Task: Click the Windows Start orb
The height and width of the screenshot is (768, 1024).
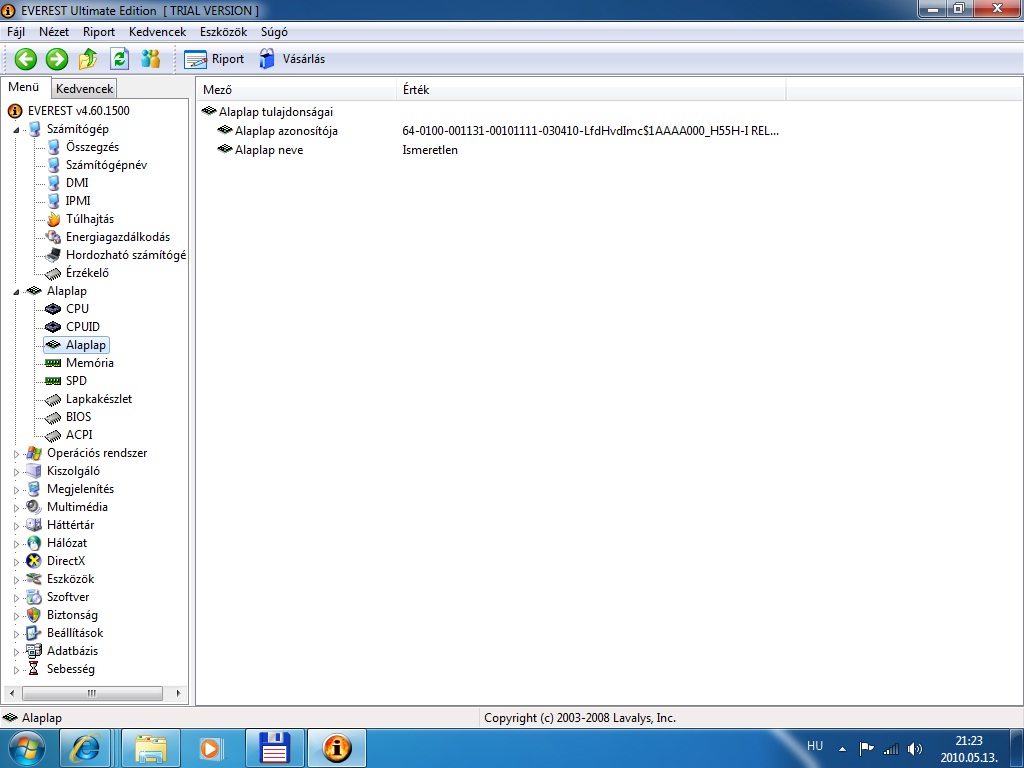Action: click(26, 748)
